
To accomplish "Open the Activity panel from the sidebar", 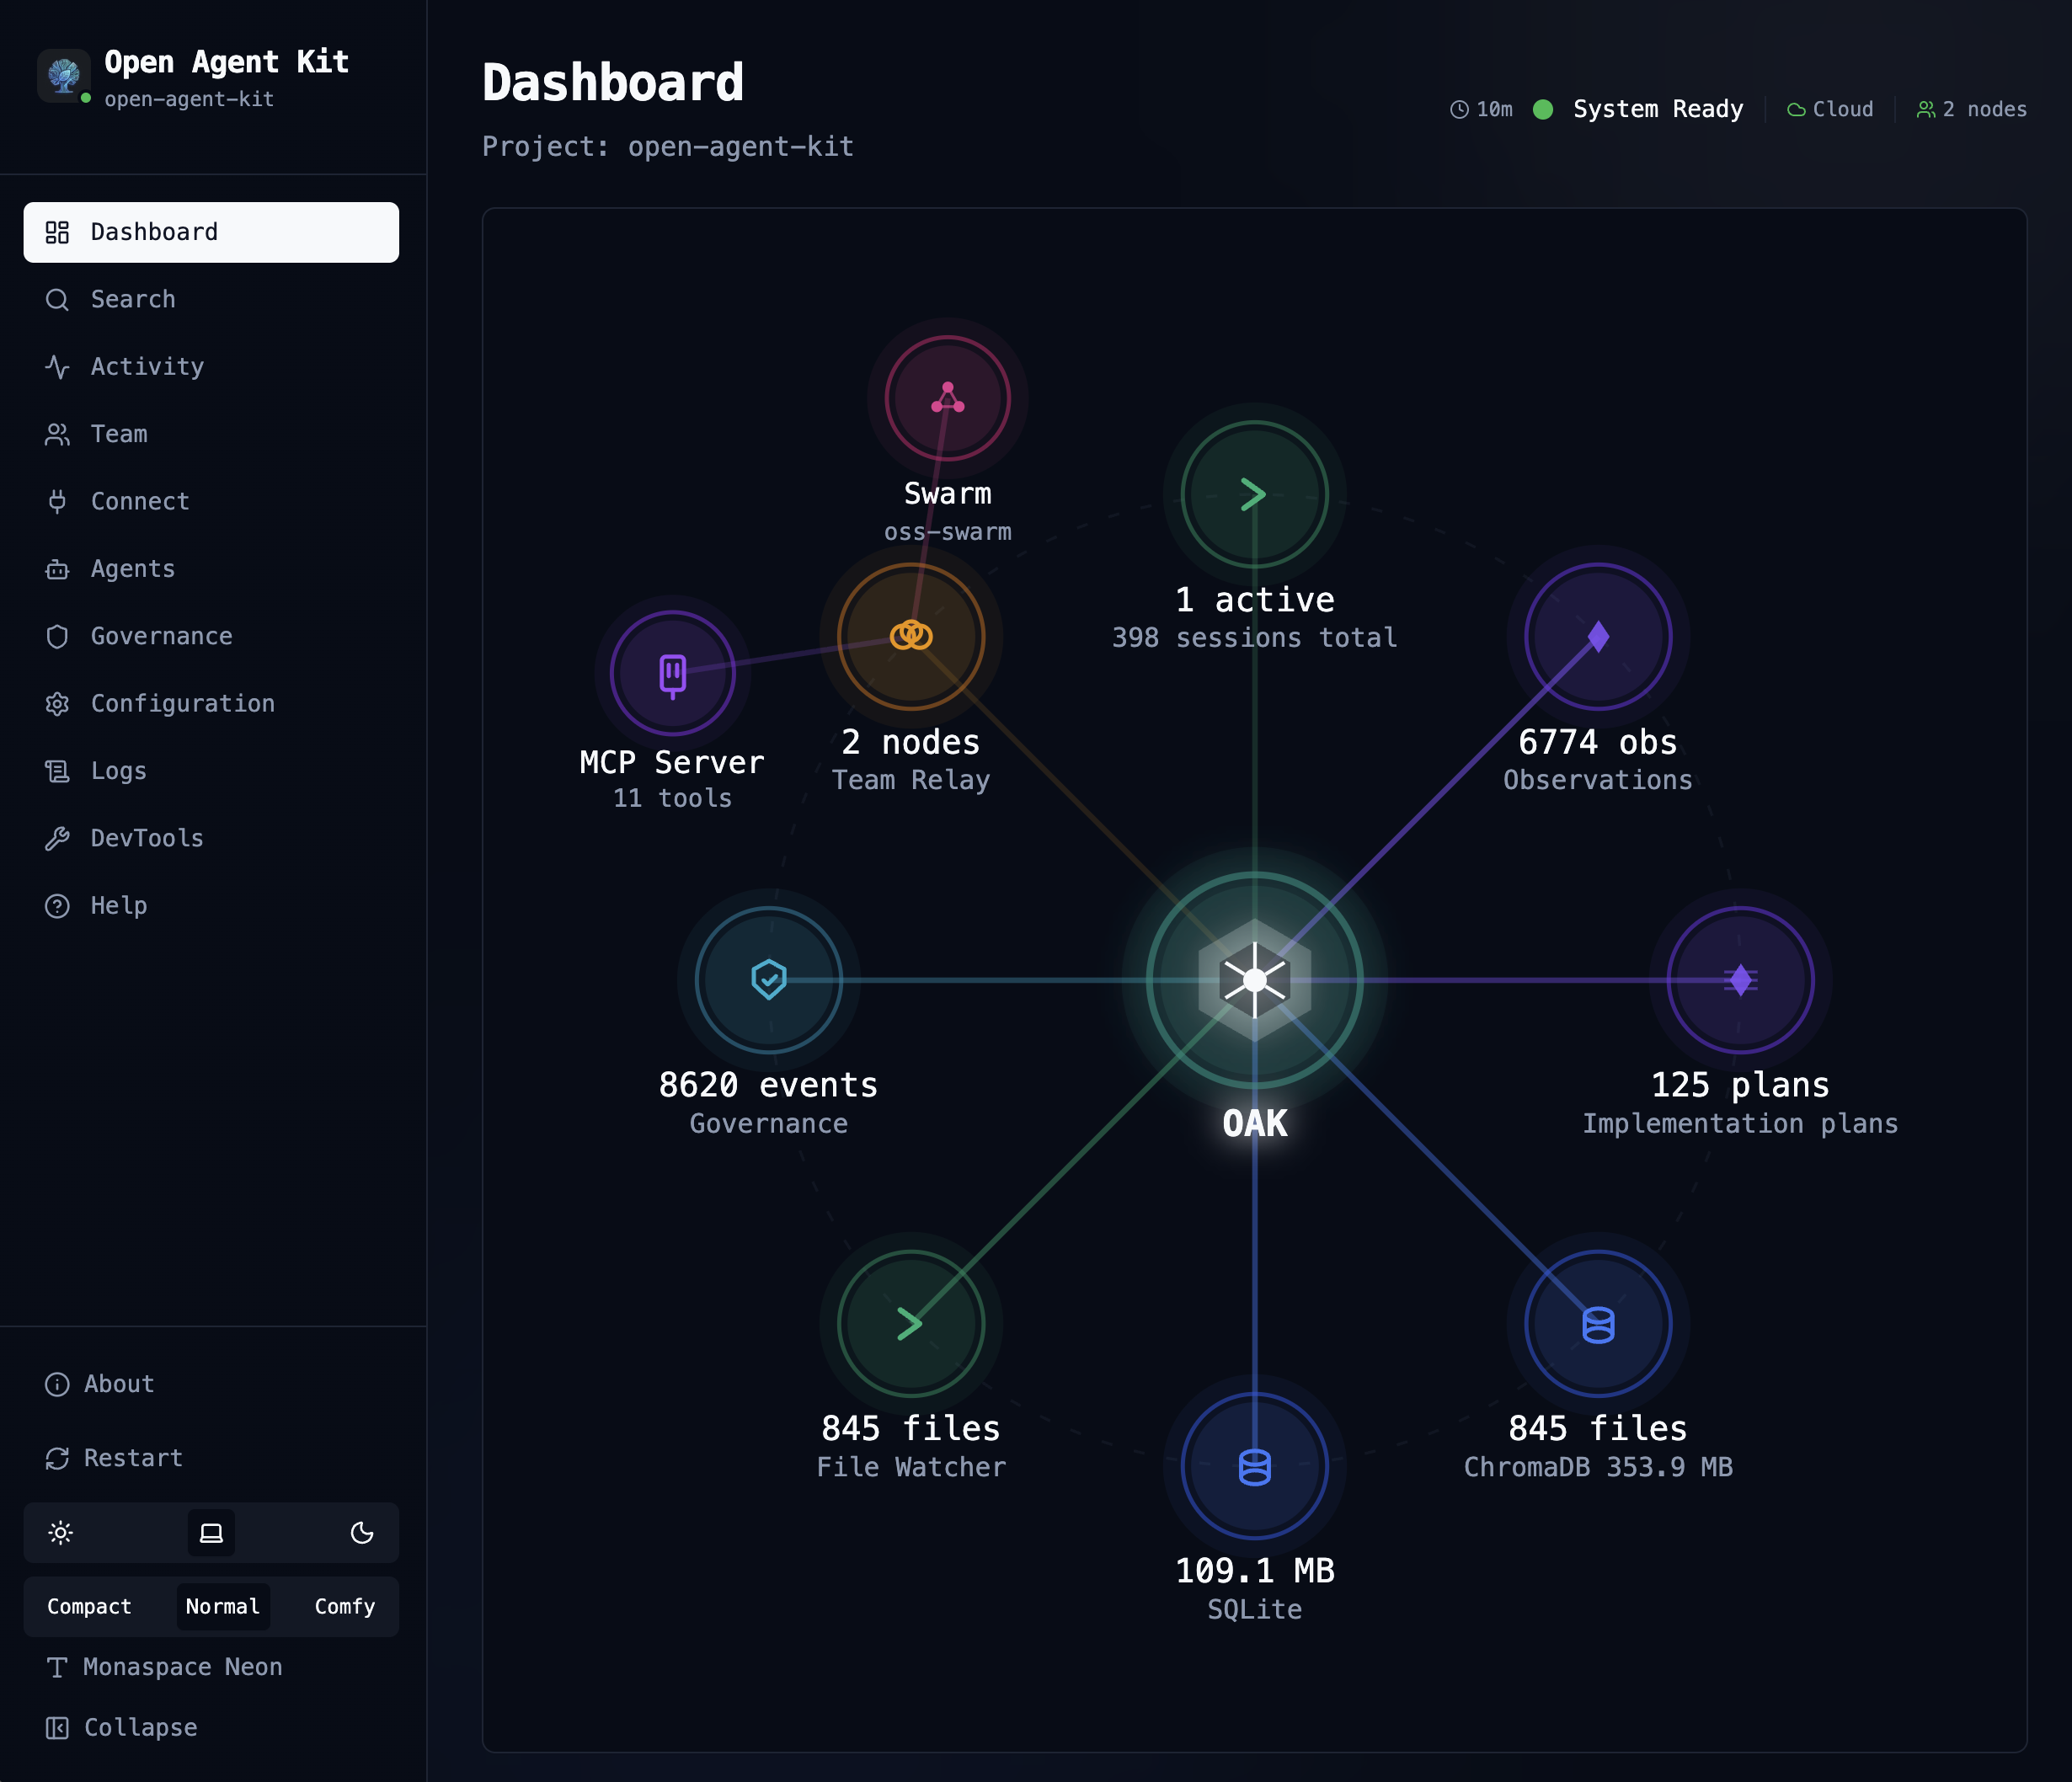I will (x=146, y=366).
